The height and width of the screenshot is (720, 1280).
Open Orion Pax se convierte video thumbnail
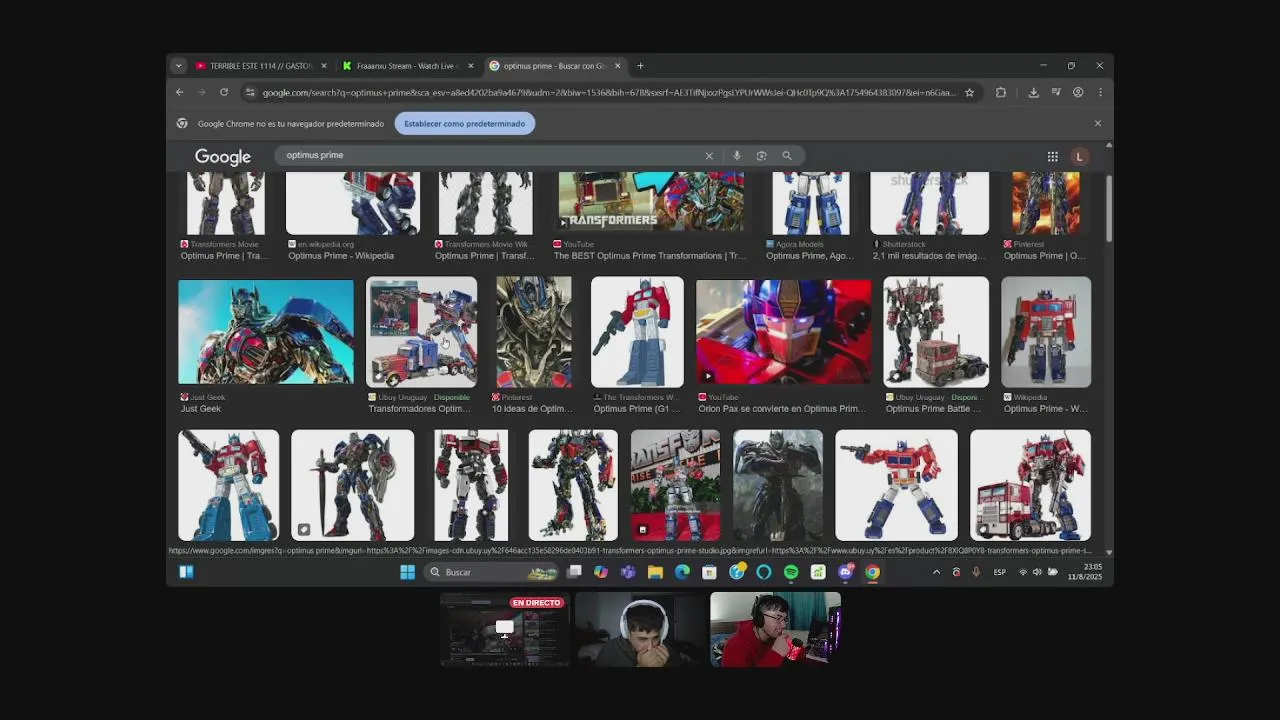pos(783,332)
